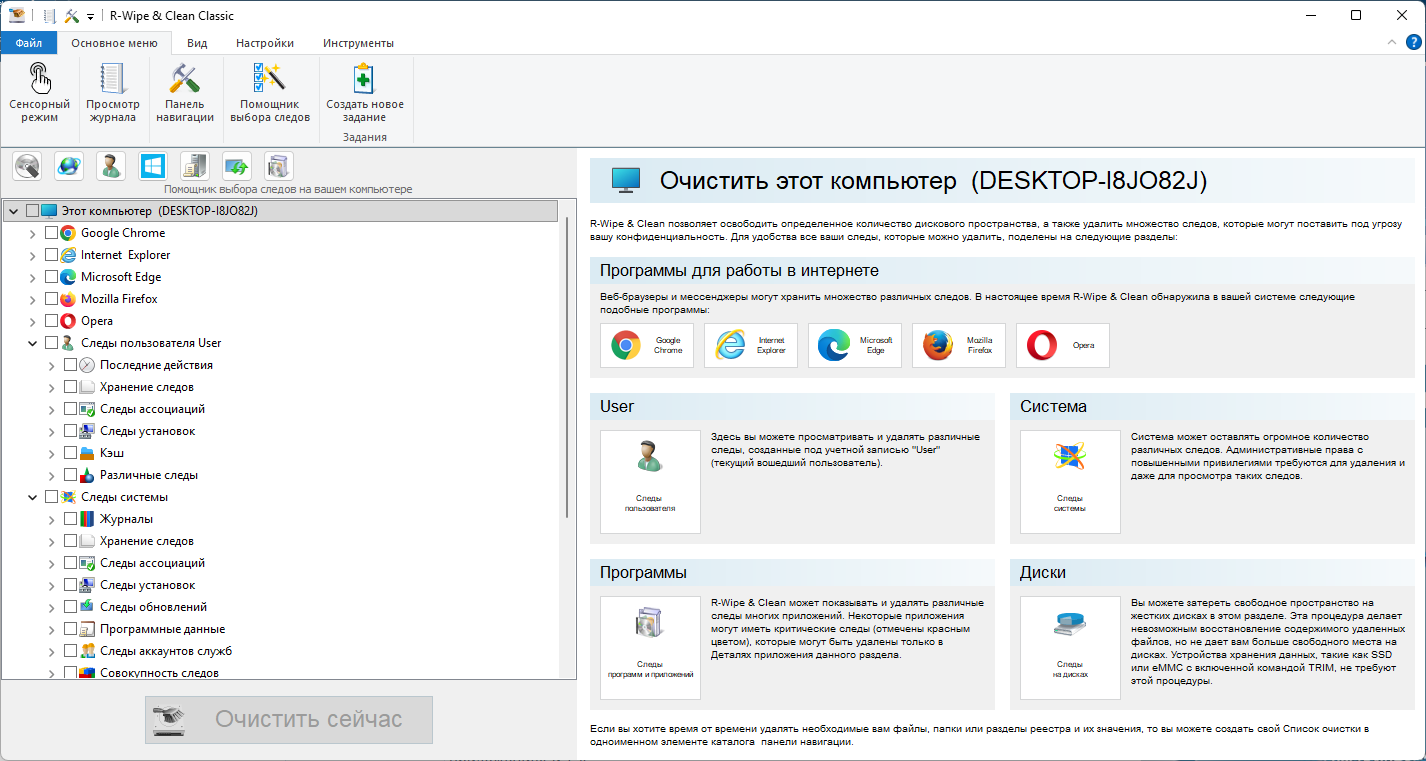
Task: Click the Сенсорный режим ribbon icon
Action: 39,90
